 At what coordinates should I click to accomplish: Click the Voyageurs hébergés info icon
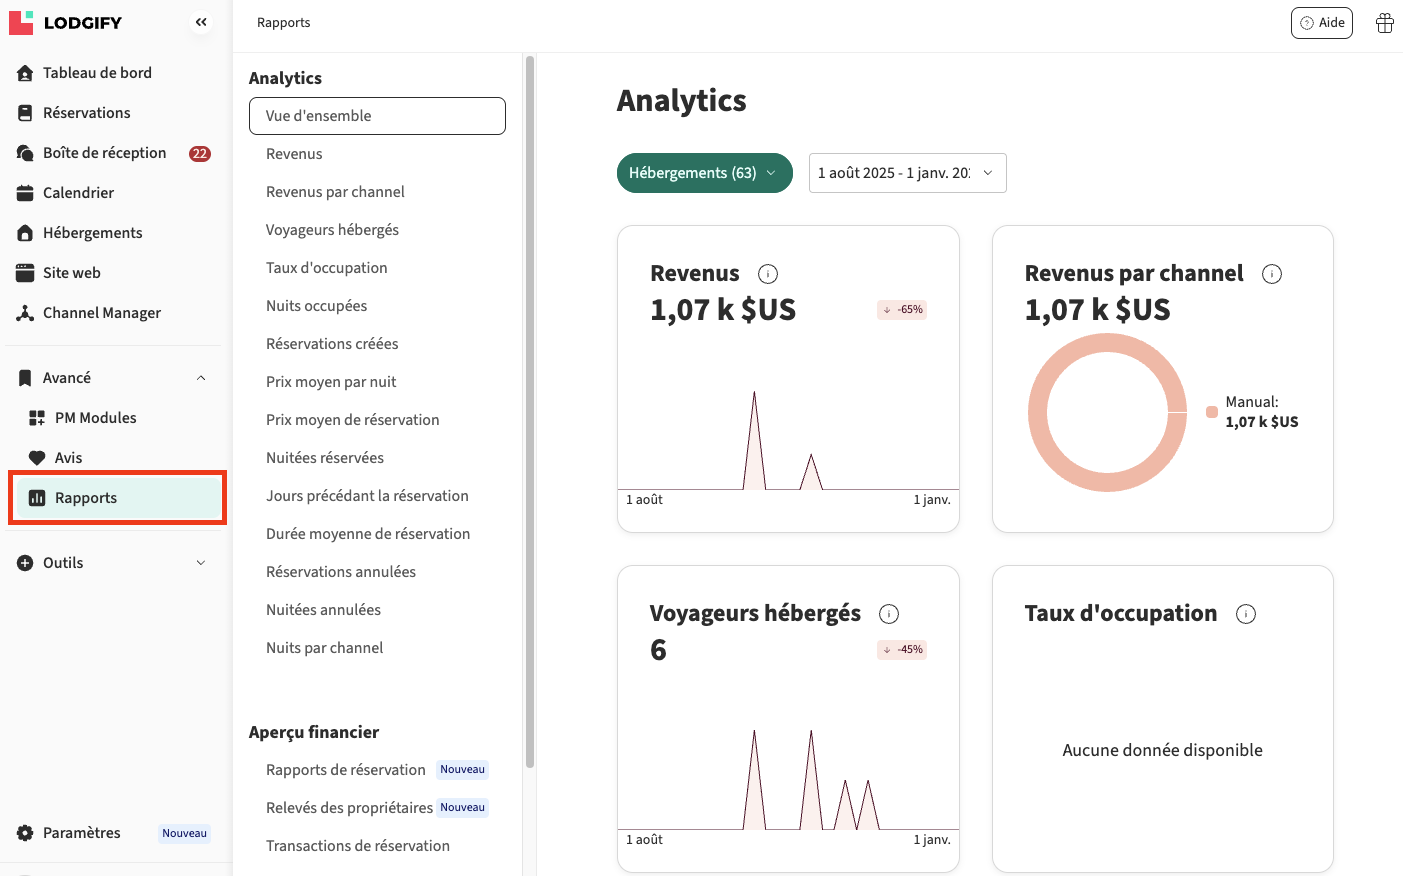click(888, 614)
